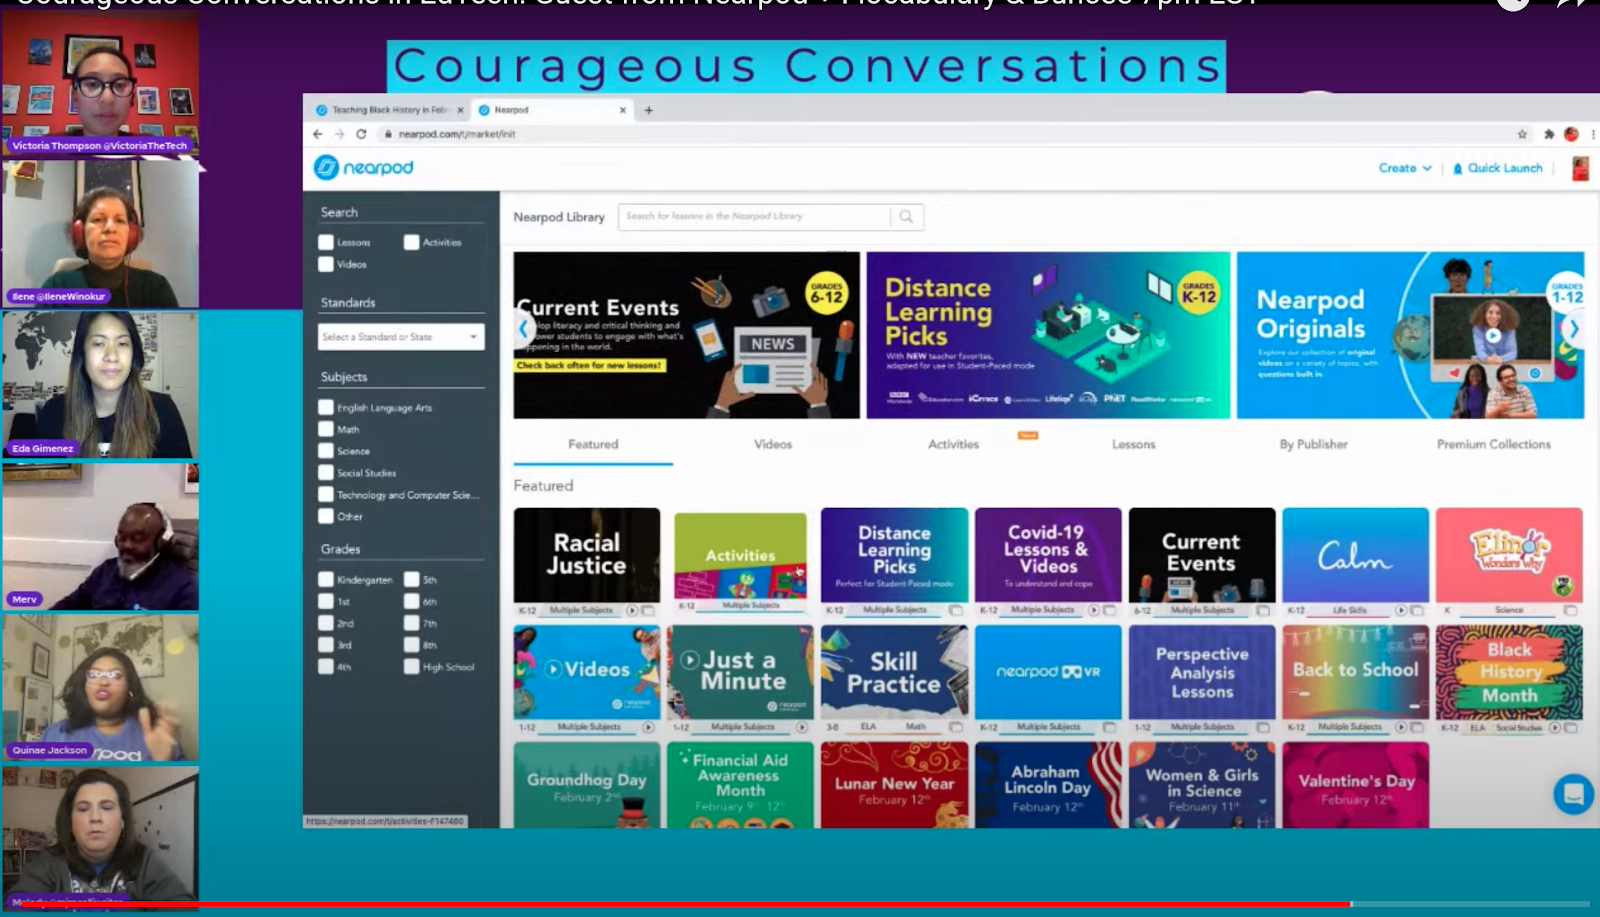Click the Nearpod user profile picture

click(x=1580, y=168)
